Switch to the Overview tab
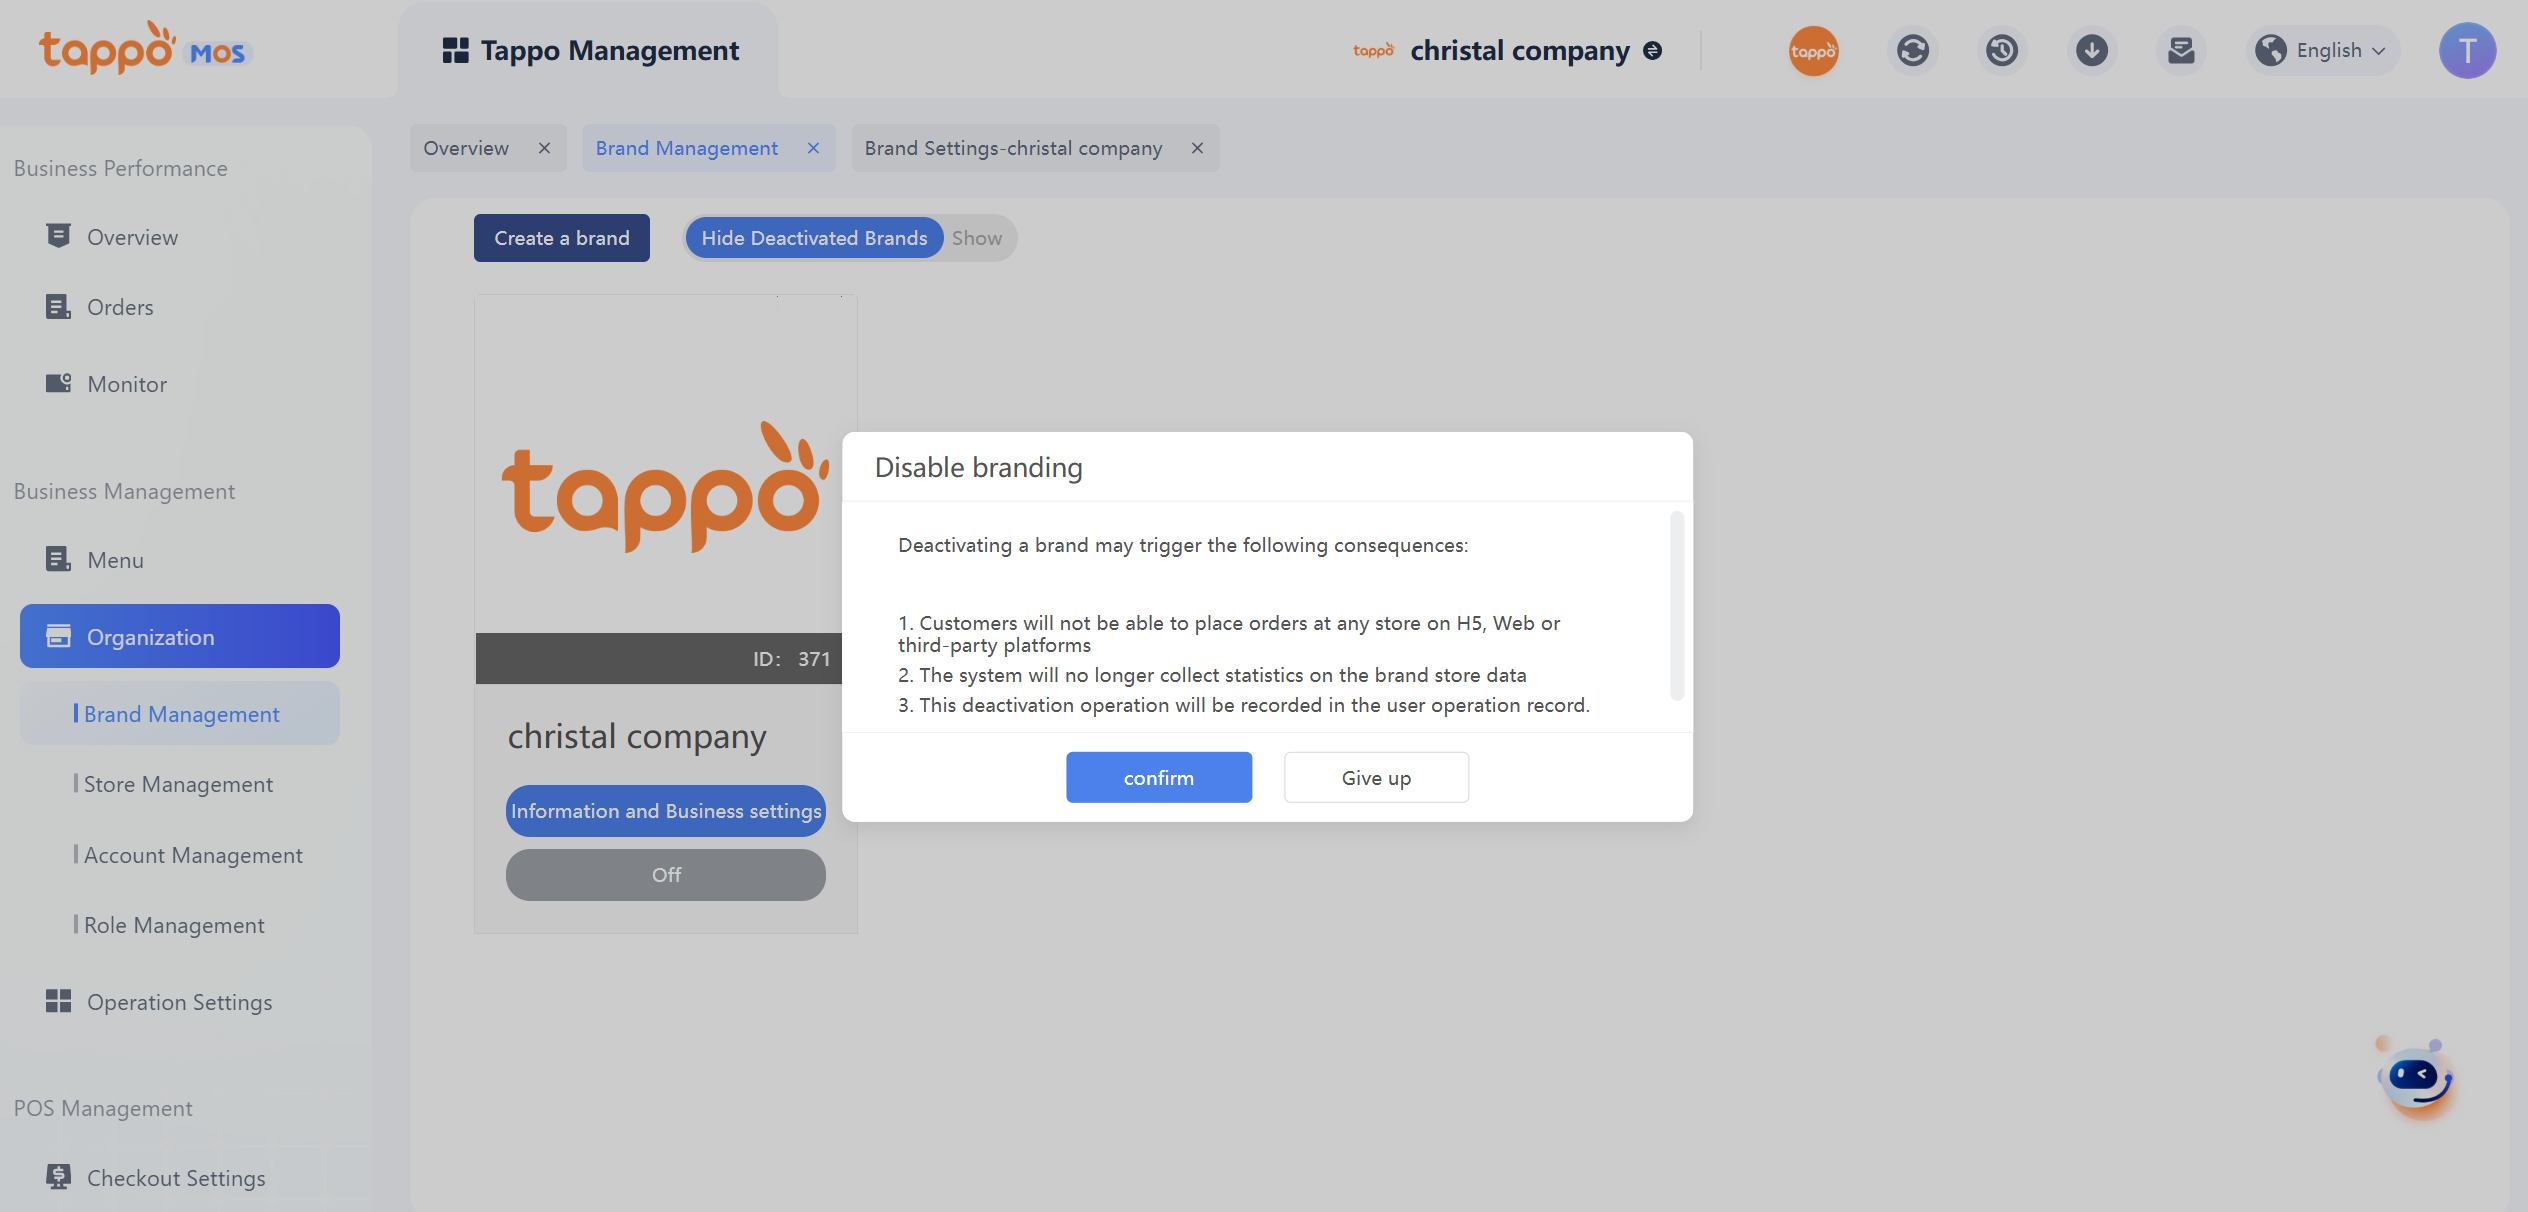The image size is (2528, 1212). coord(466,148)
